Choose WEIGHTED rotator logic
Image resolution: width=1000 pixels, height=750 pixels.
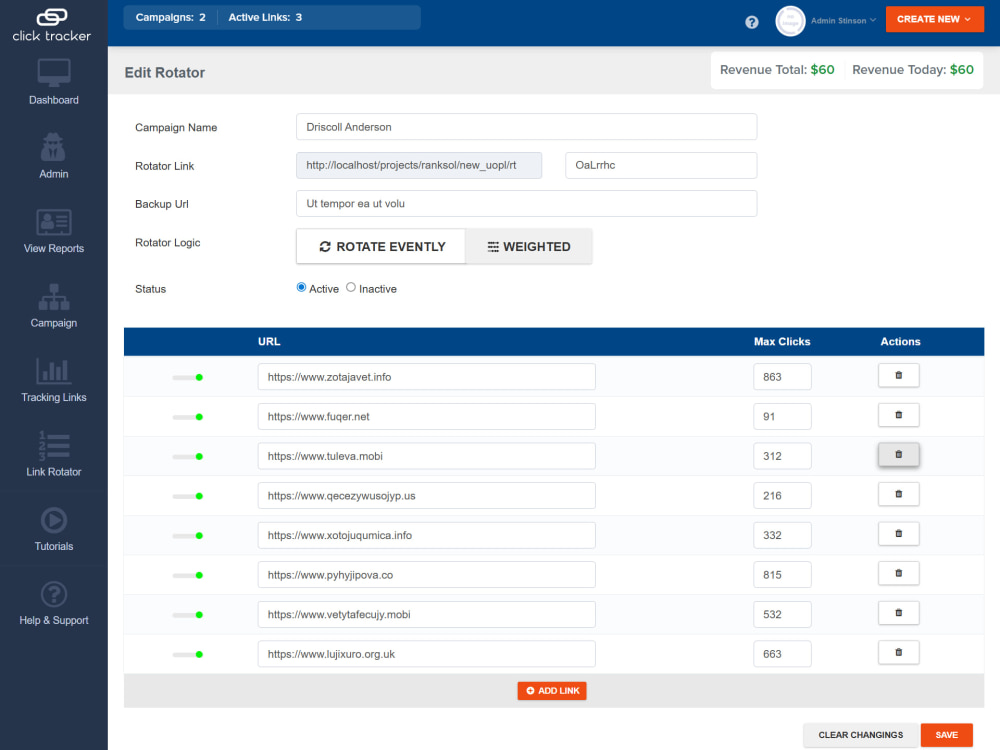(529, 246)
